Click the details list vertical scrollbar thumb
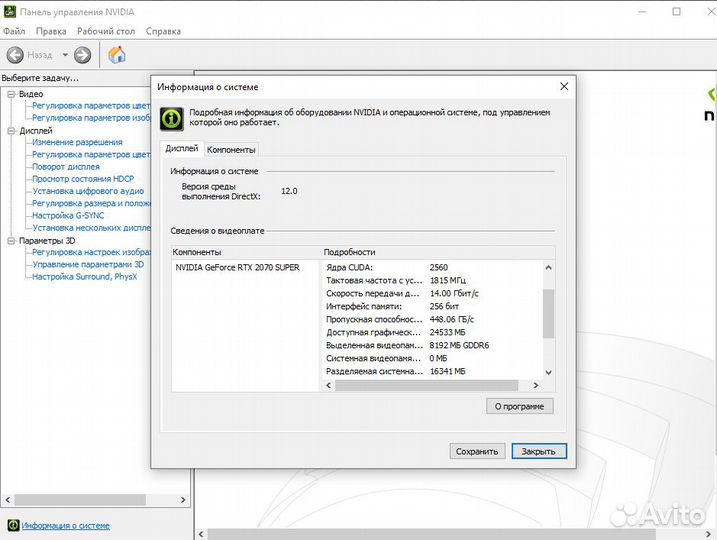 [549, 314]
